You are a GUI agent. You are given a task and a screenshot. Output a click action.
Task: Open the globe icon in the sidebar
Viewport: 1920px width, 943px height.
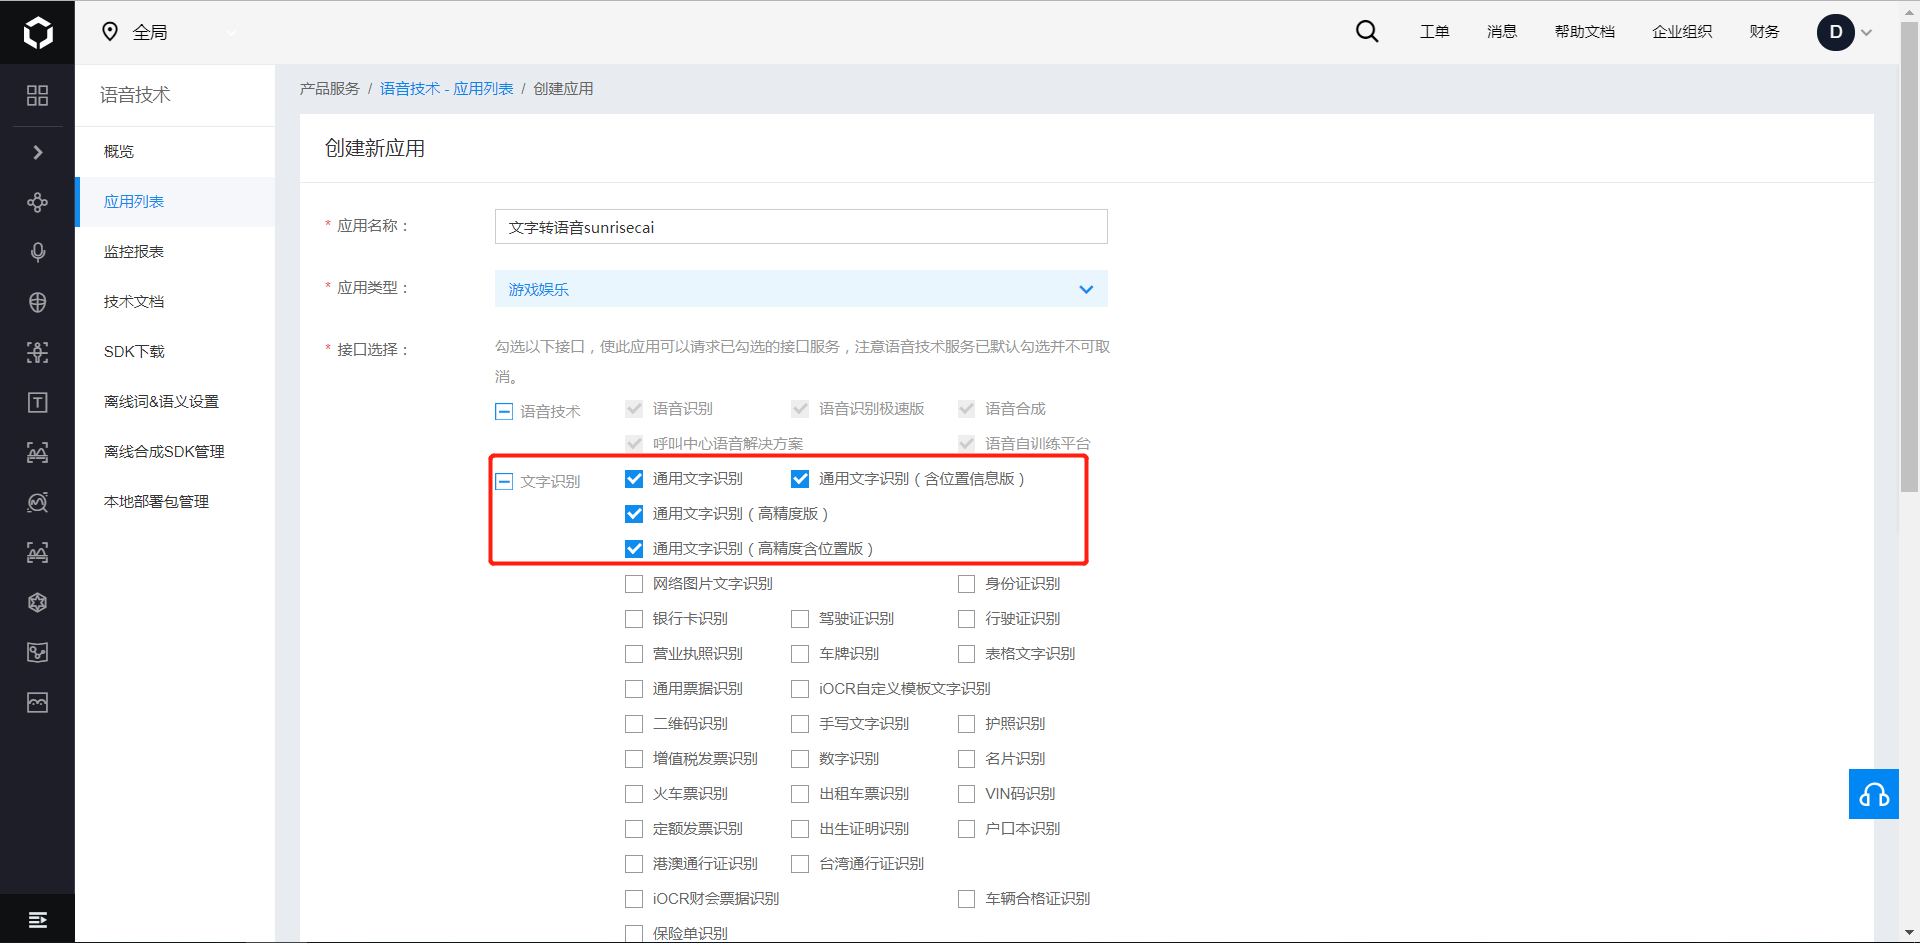(x=37, y=302)
